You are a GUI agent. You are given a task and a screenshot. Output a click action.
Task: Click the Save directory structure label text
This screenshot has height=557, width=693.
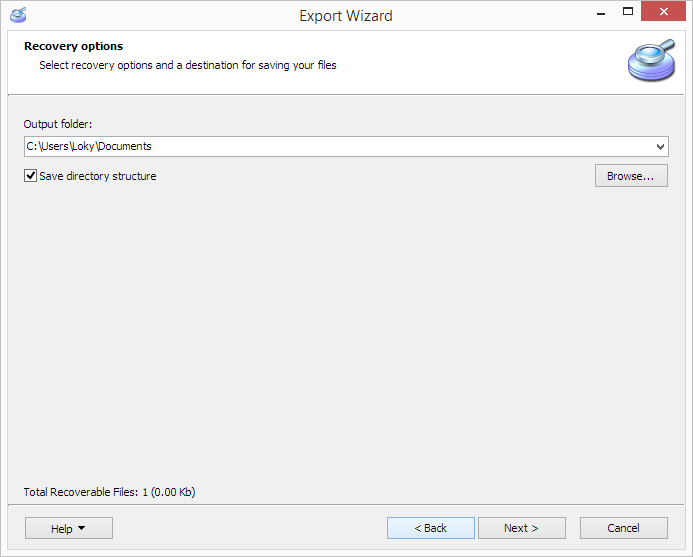(x=98, y=176)
